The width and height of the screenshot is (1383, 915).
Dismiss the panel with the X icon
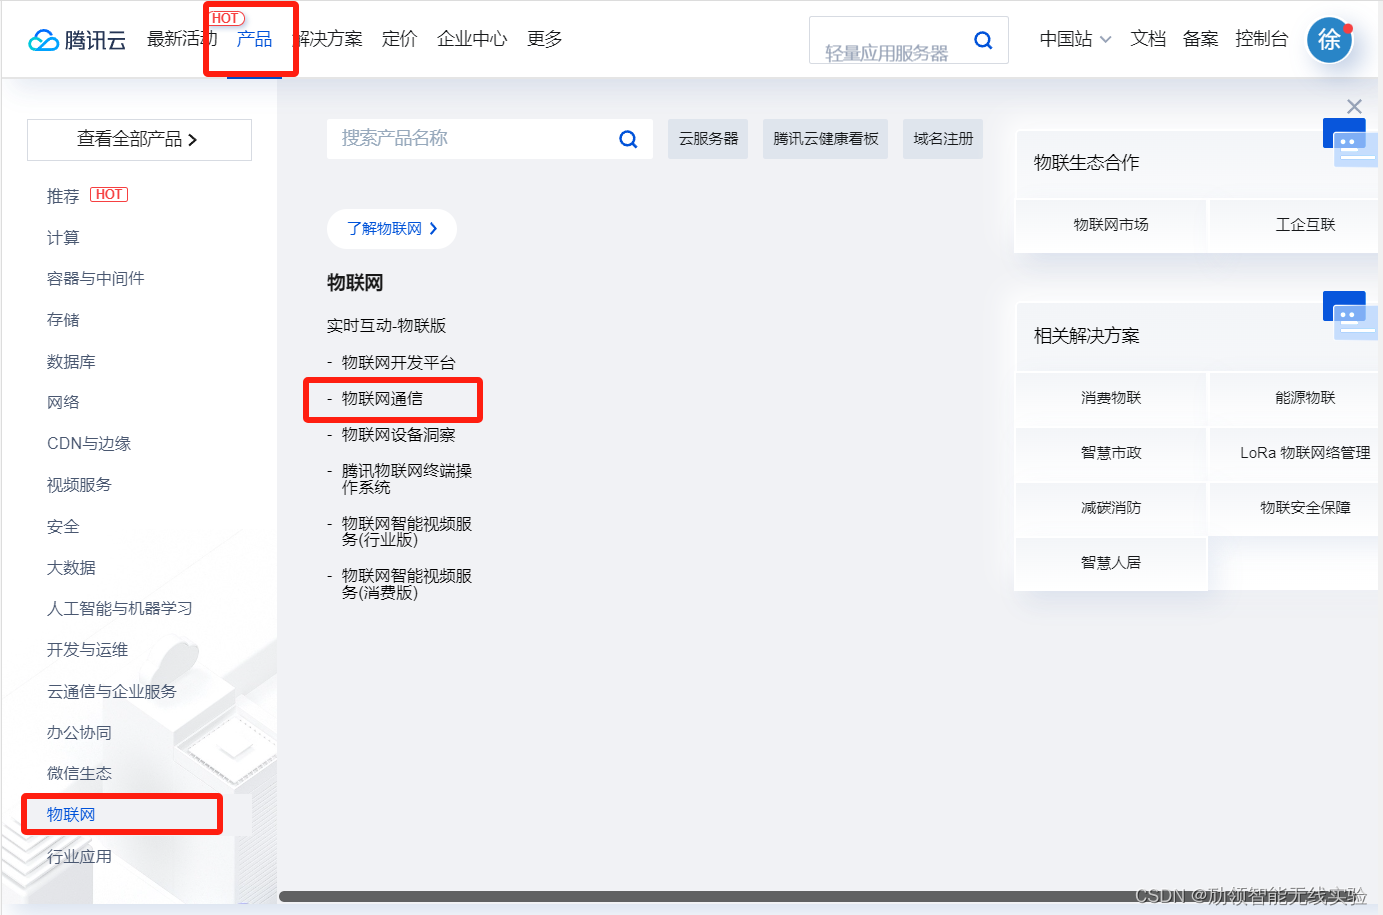click(1354, 106)
